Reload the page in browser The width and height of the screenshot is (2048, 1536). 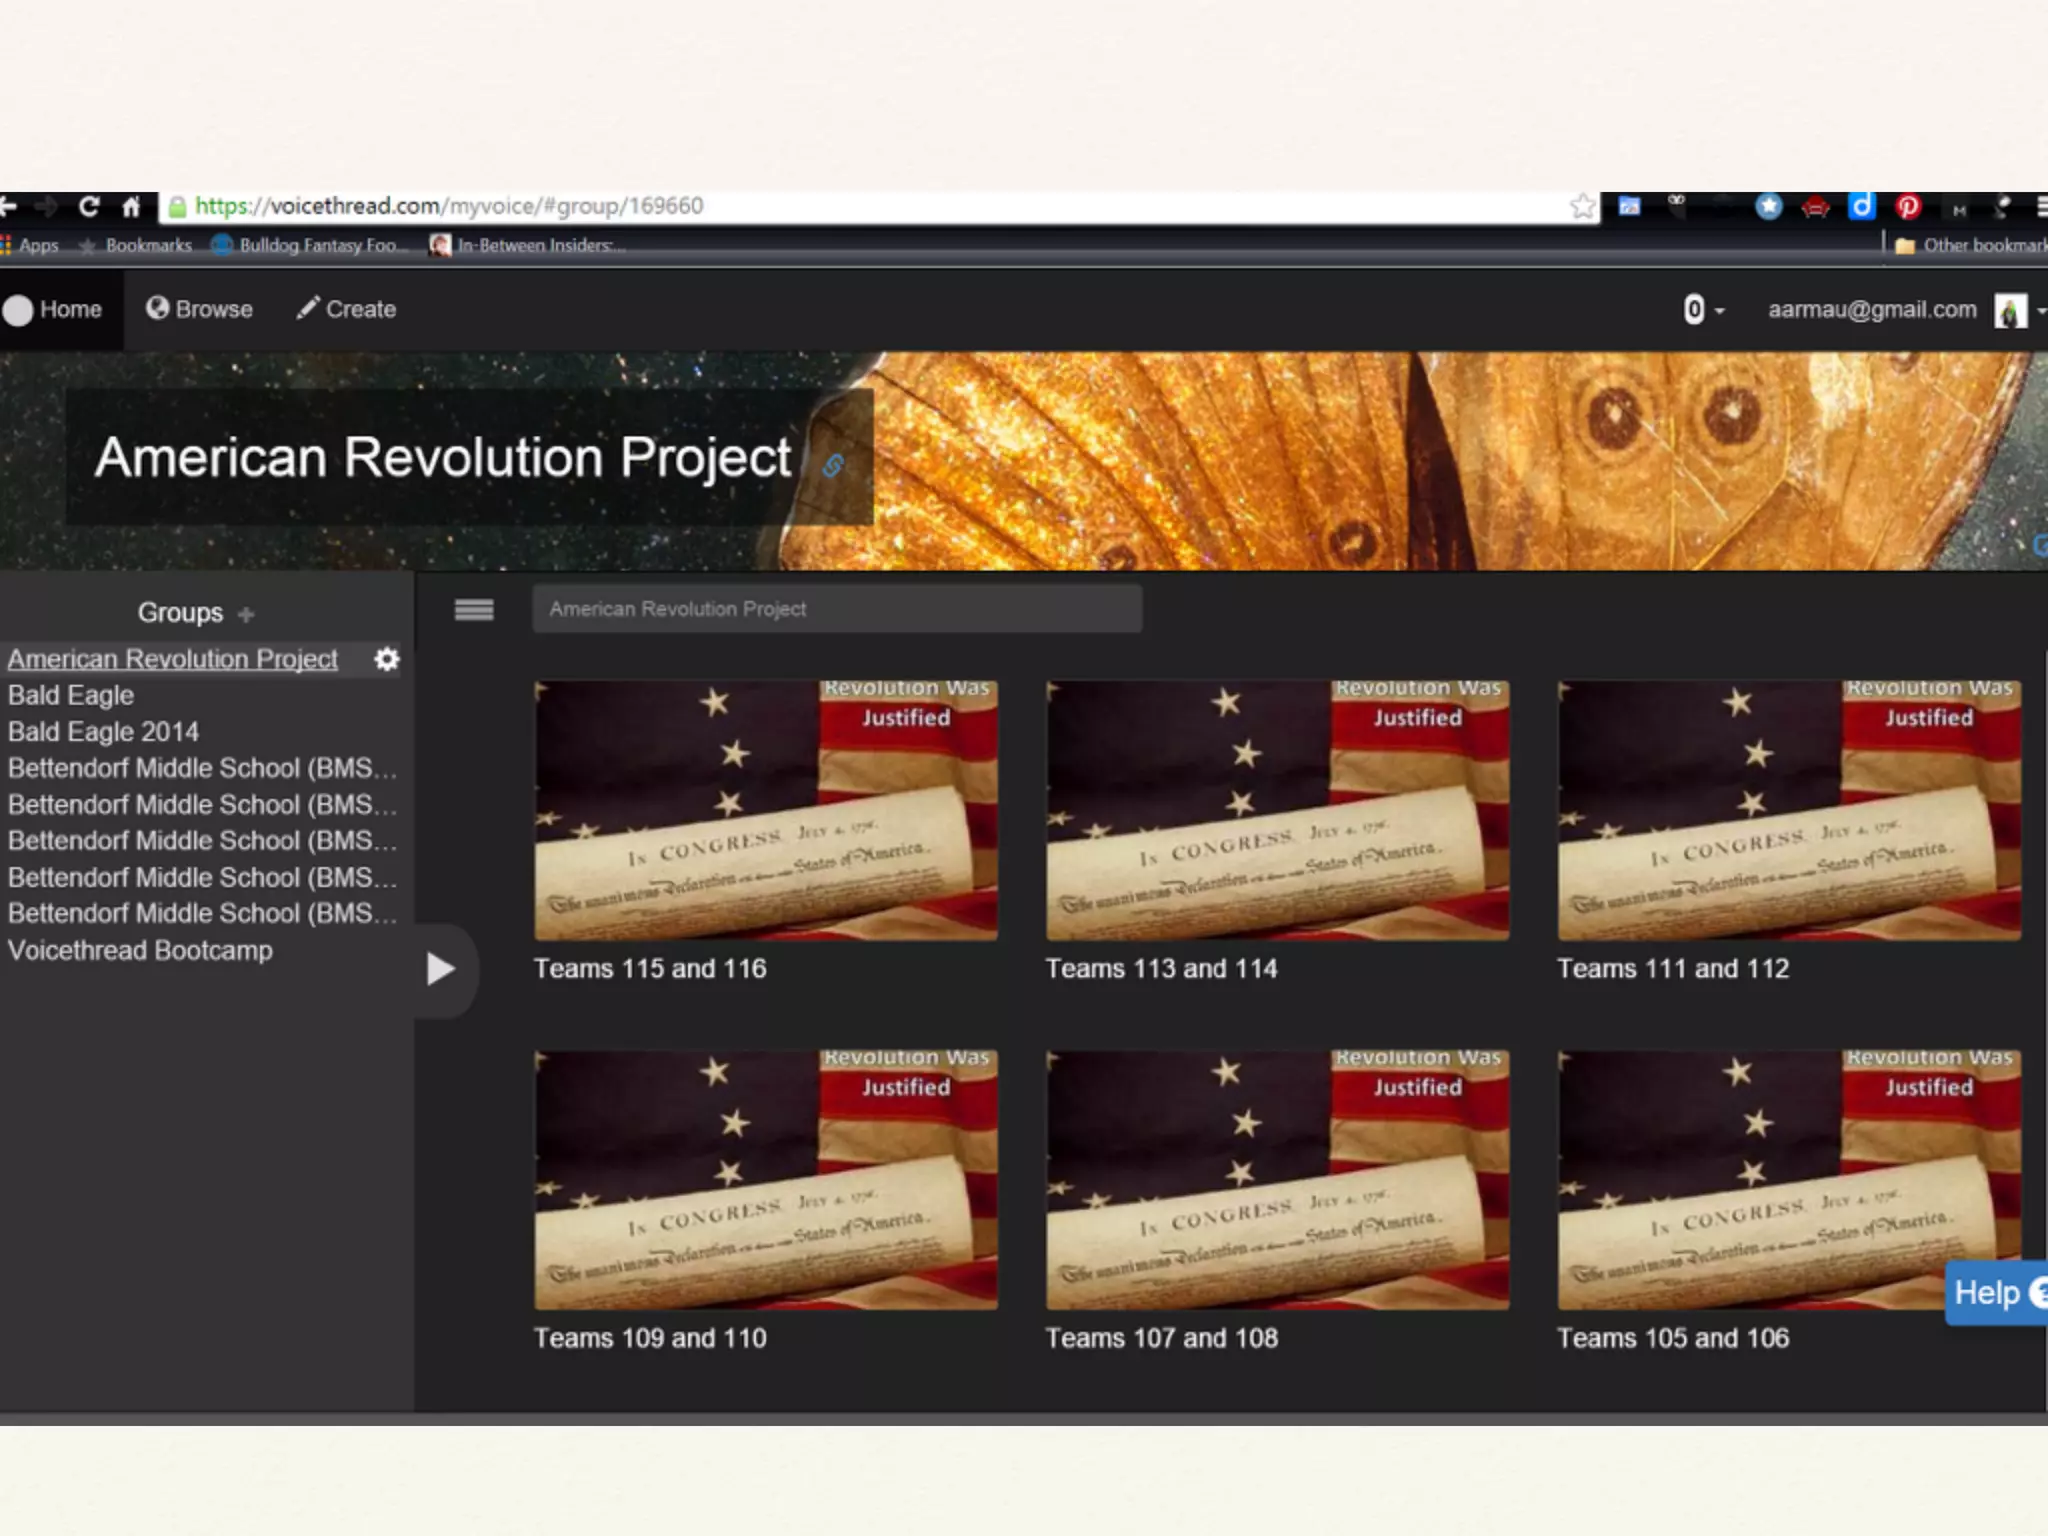[88, 206]
